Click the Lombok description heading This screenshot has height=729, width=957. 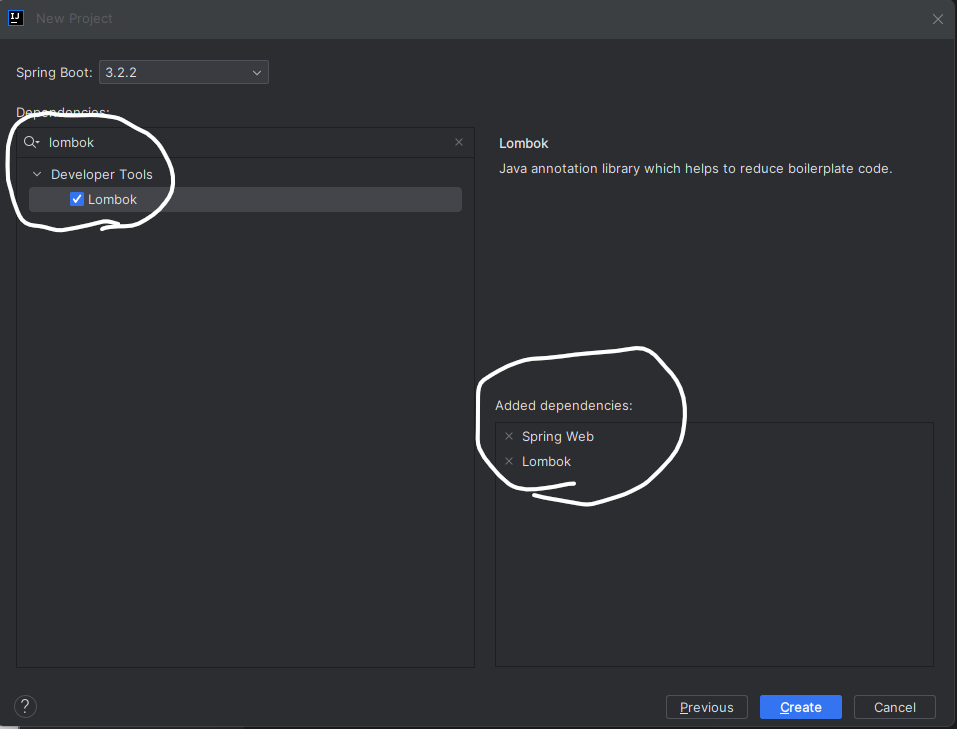click(524, 143)
